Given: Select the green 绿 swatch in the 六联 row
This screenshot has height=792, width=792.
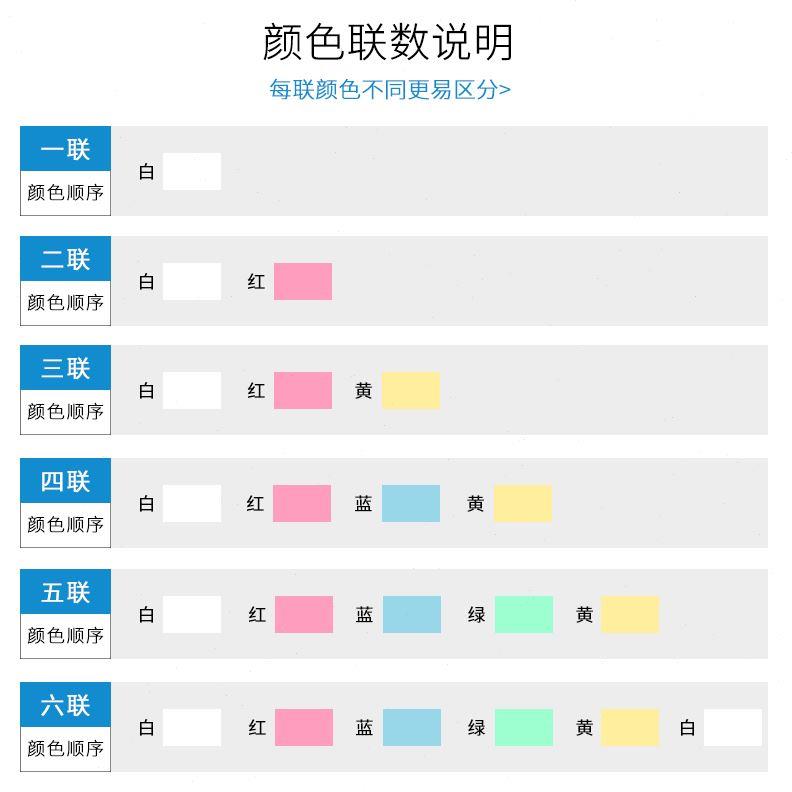Looking at the screenshot, I should [x=524, y=727].
